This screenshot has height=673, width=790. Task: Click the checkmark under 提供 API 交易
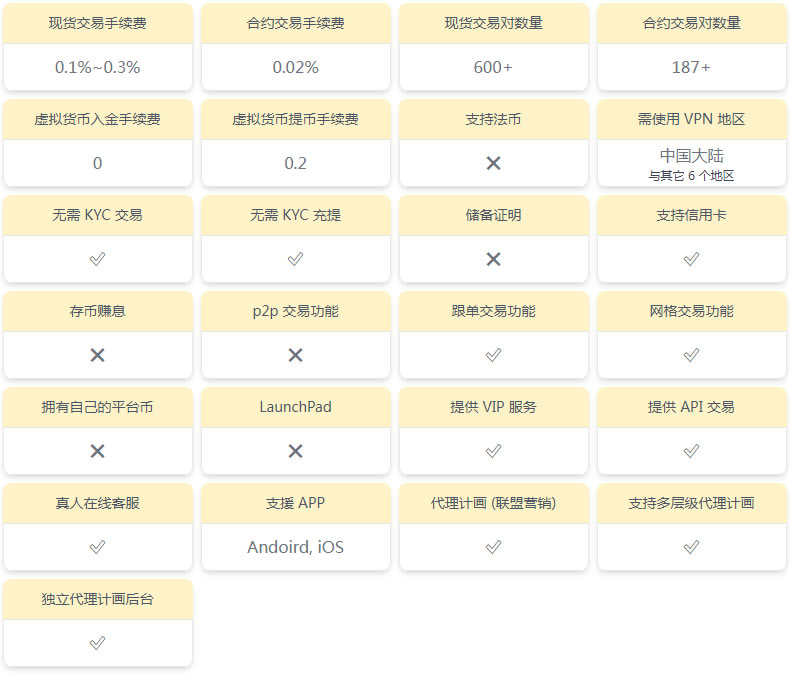[x=691, y=451]
